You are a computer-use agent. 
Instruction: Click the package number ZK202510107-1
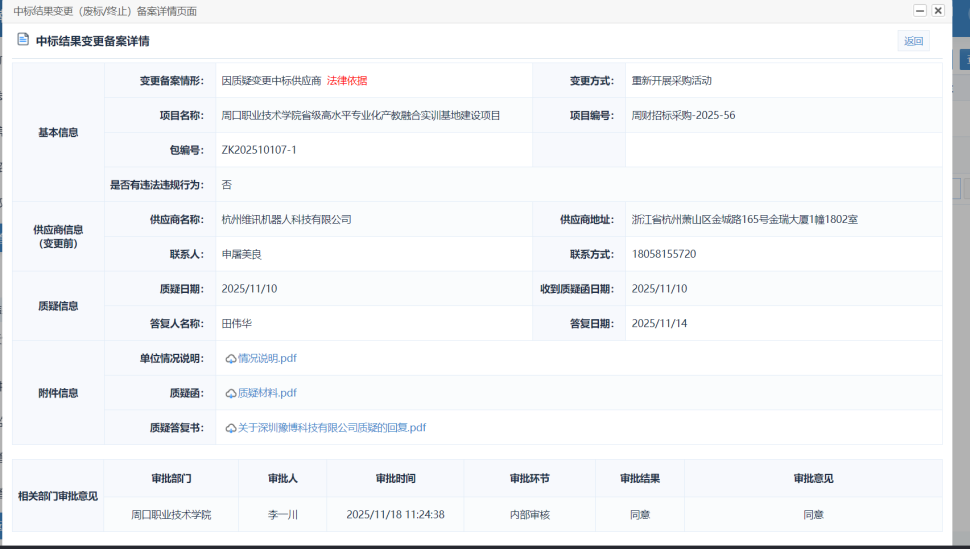point(259,150)
